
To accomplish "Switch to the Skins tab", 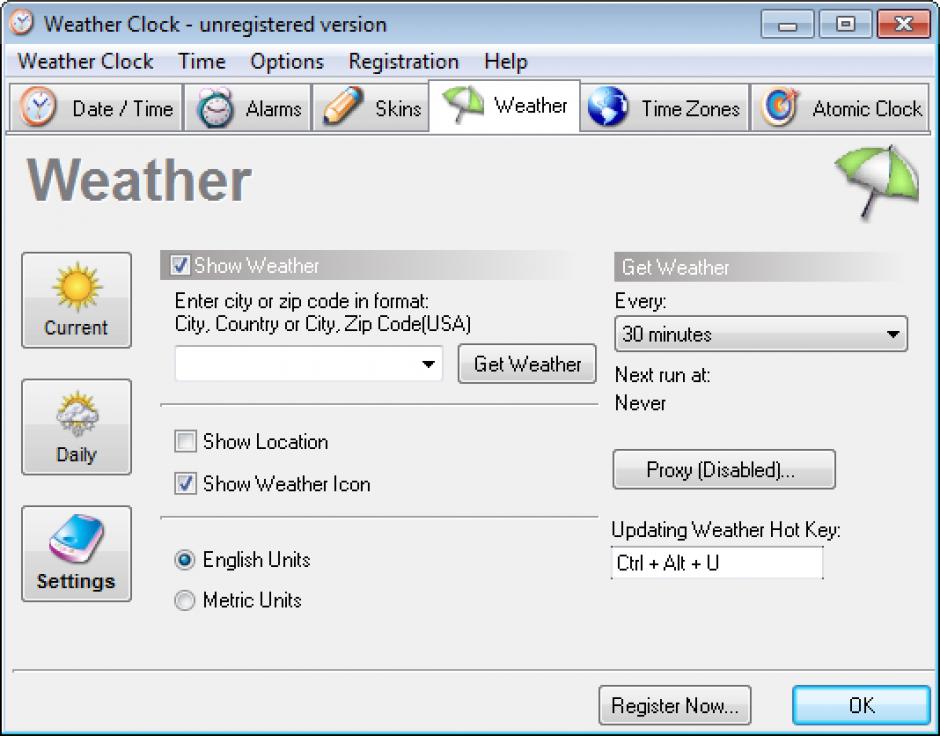I will click(x=371, y=108).
